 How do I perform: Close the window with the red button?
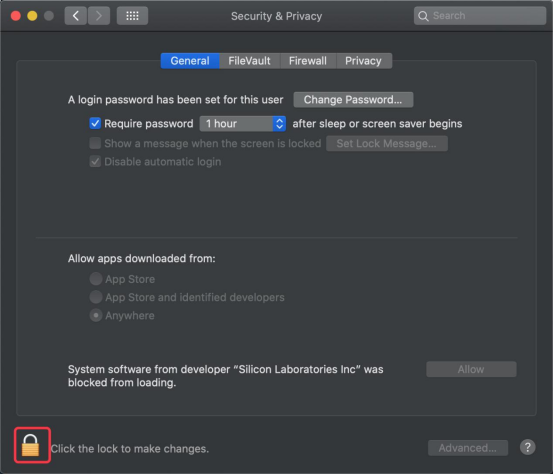click(x=16, y=16)
